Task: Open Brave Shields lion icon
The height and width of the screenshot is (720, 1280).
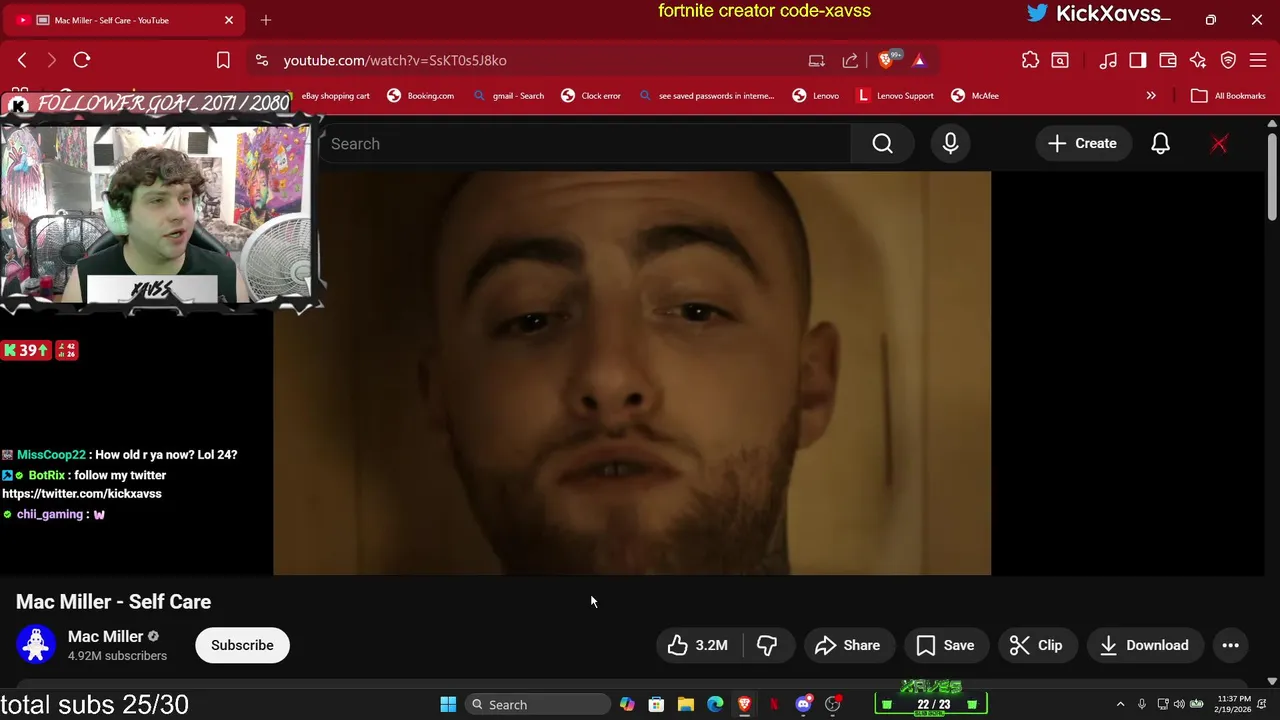Action: click(x=885, y=60)
